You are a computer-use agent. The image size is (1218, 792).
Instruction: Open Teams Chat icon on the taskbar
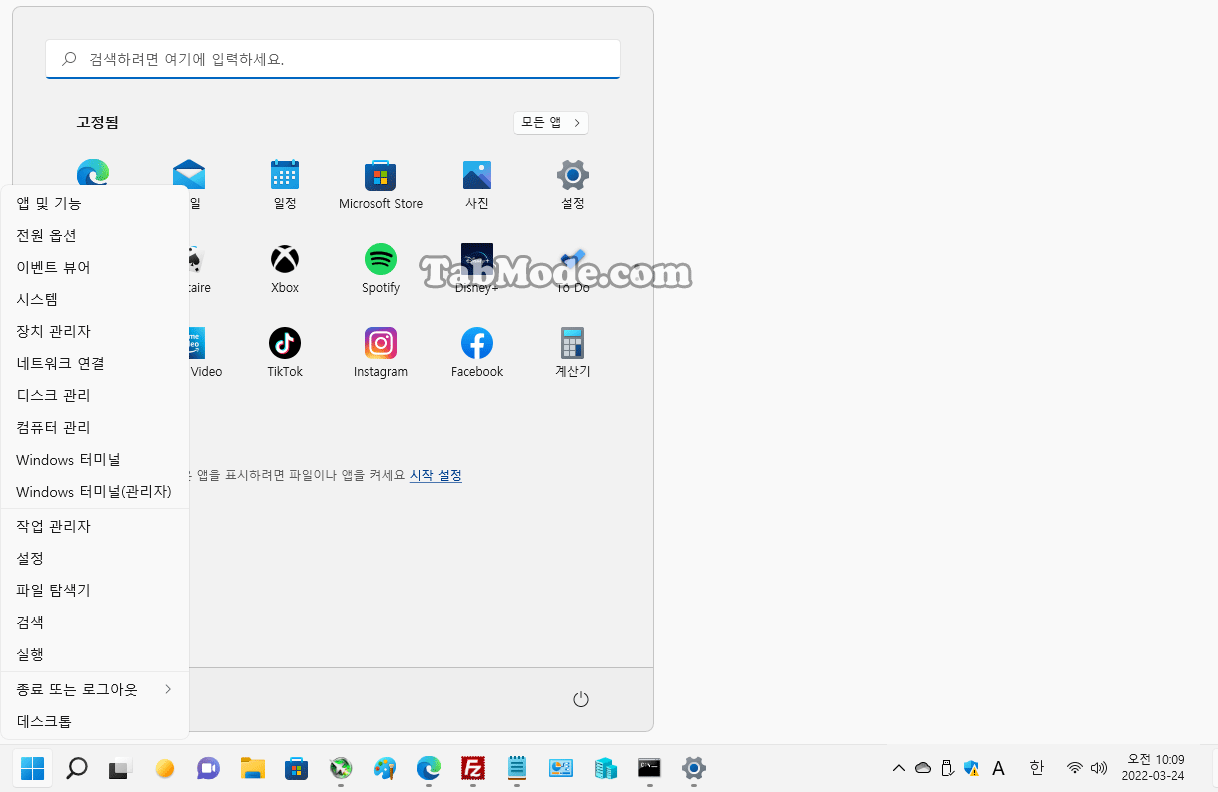(x=208, y=768)
